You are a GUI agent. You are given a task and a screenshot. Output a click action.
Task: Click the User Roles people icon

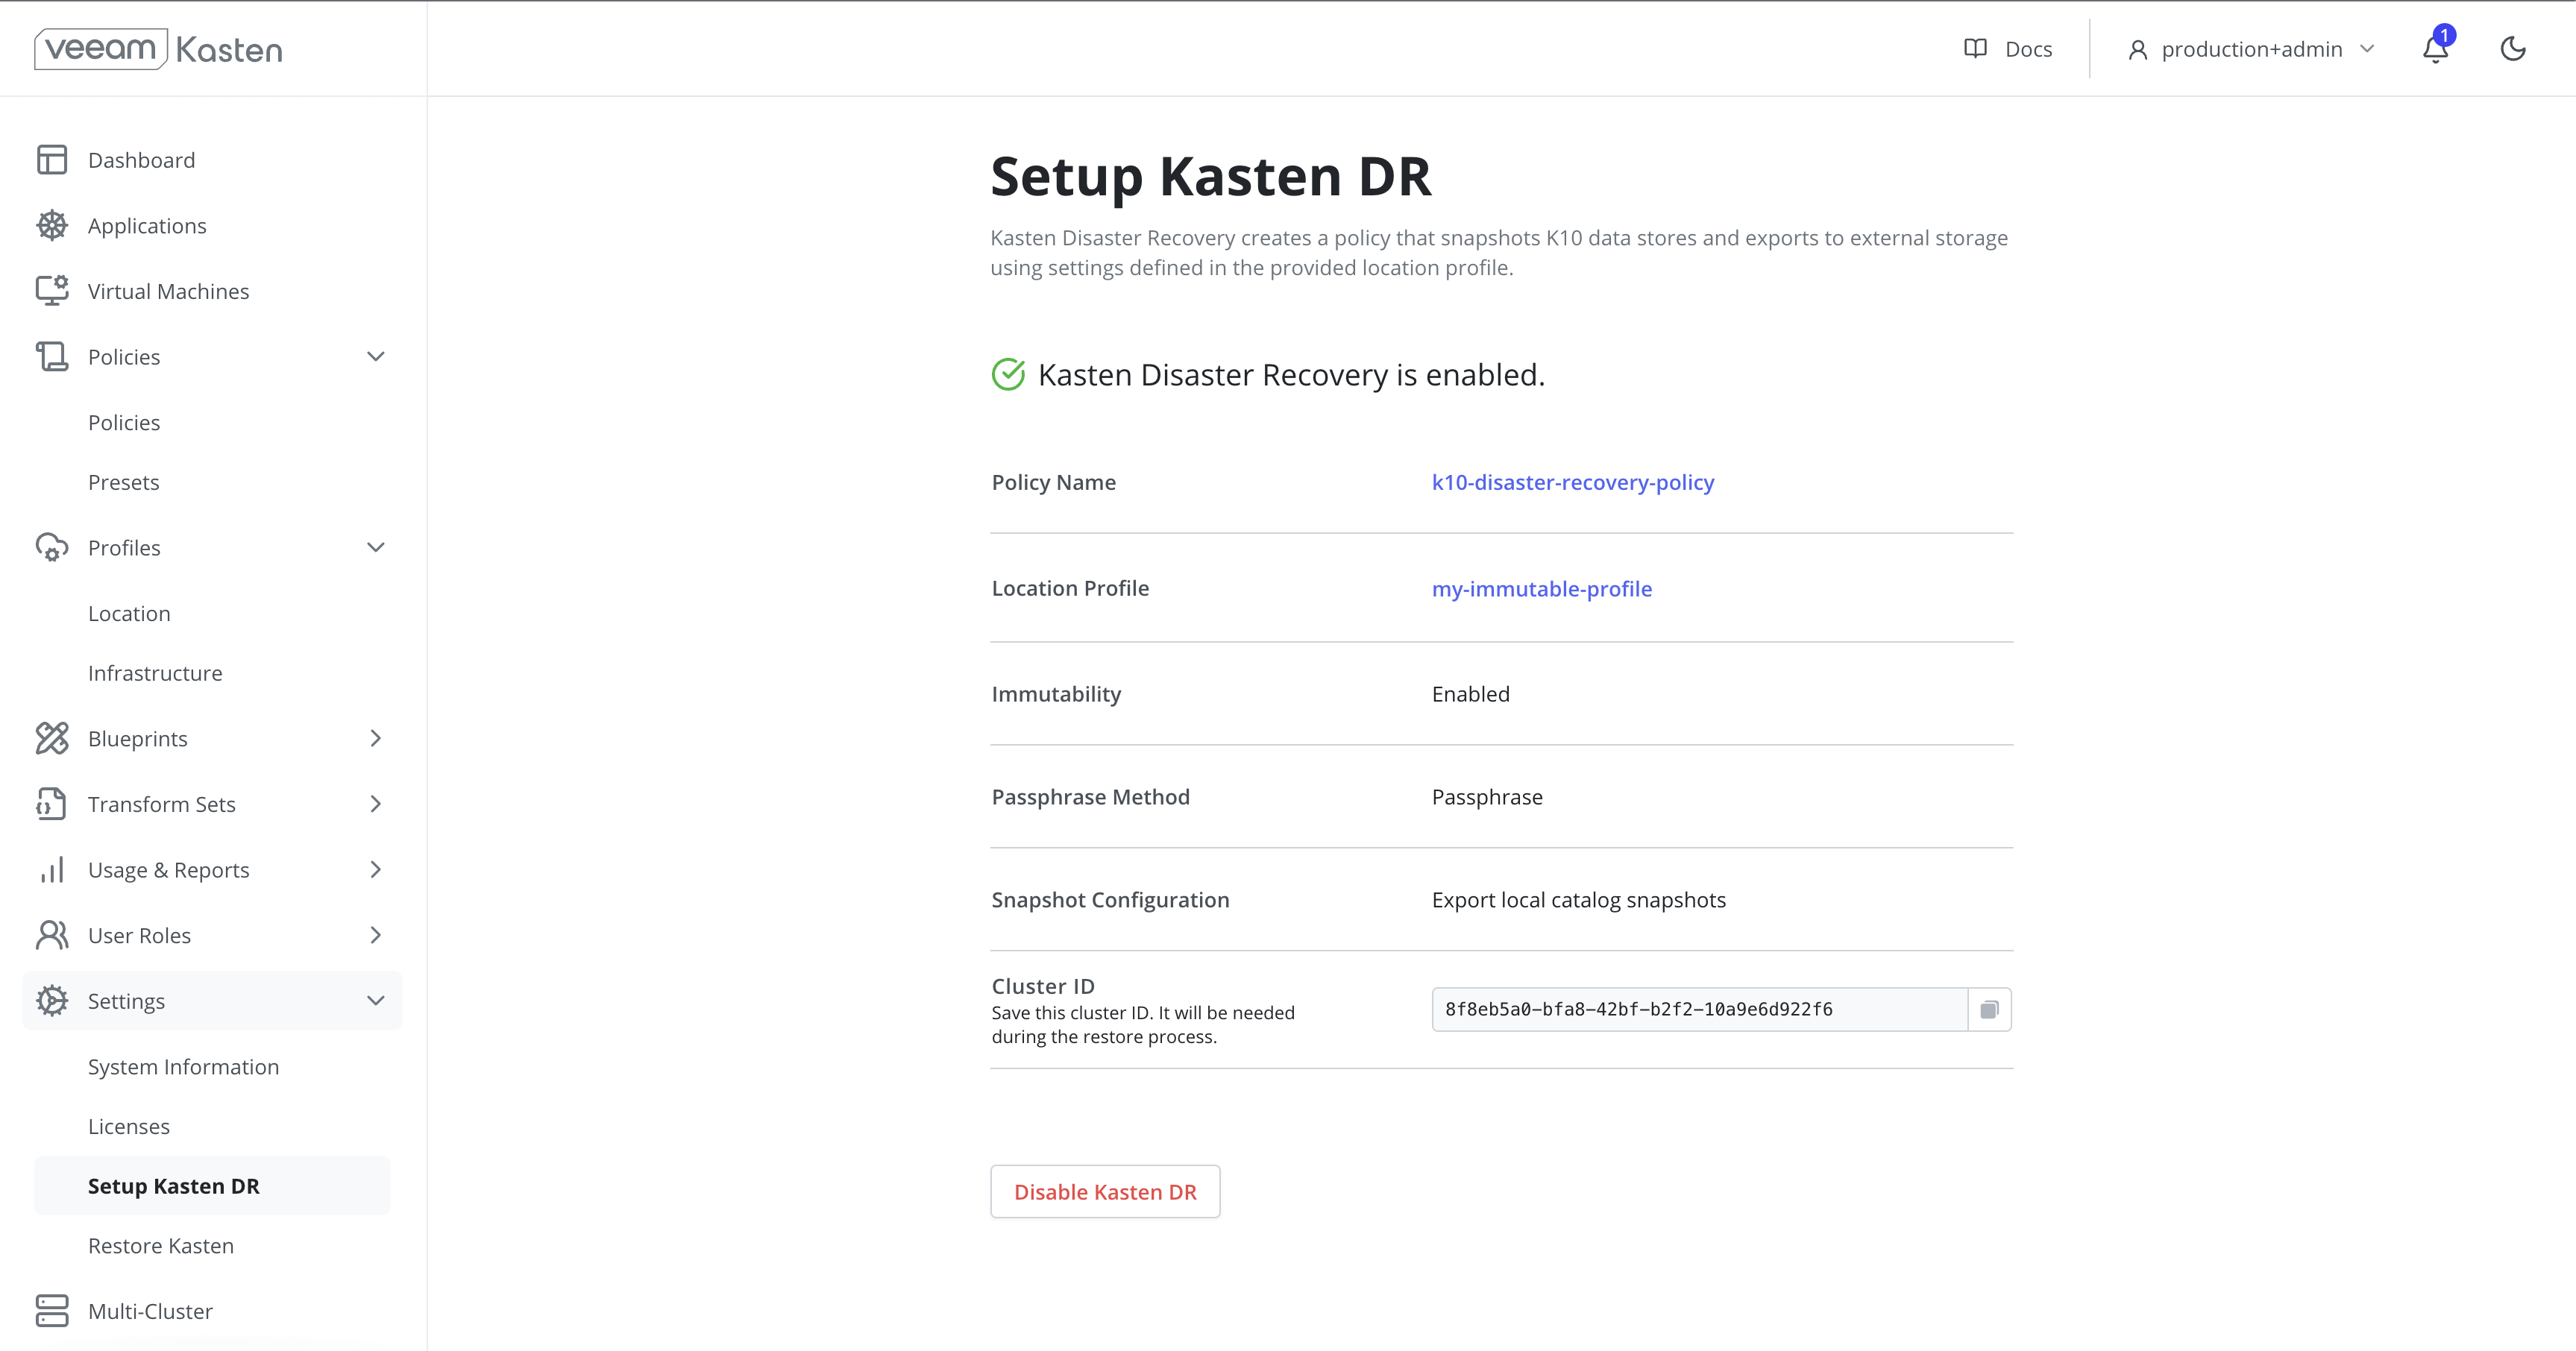point(52,936)
